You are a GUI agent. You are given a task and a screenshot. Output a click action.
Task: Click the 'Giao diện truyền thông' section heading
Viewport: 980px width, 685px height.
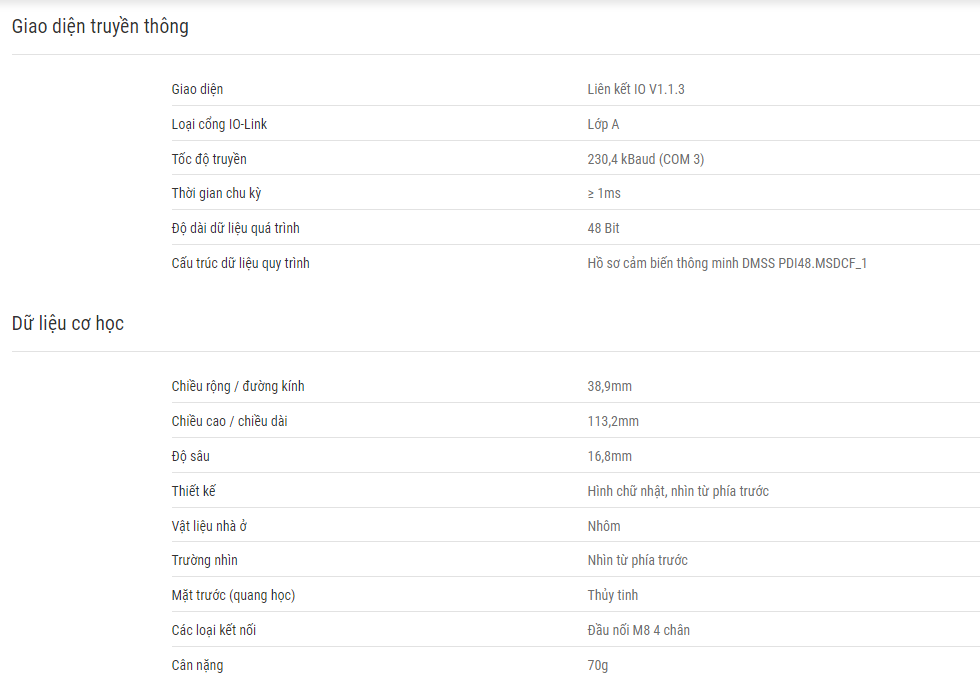pos(100,26)
